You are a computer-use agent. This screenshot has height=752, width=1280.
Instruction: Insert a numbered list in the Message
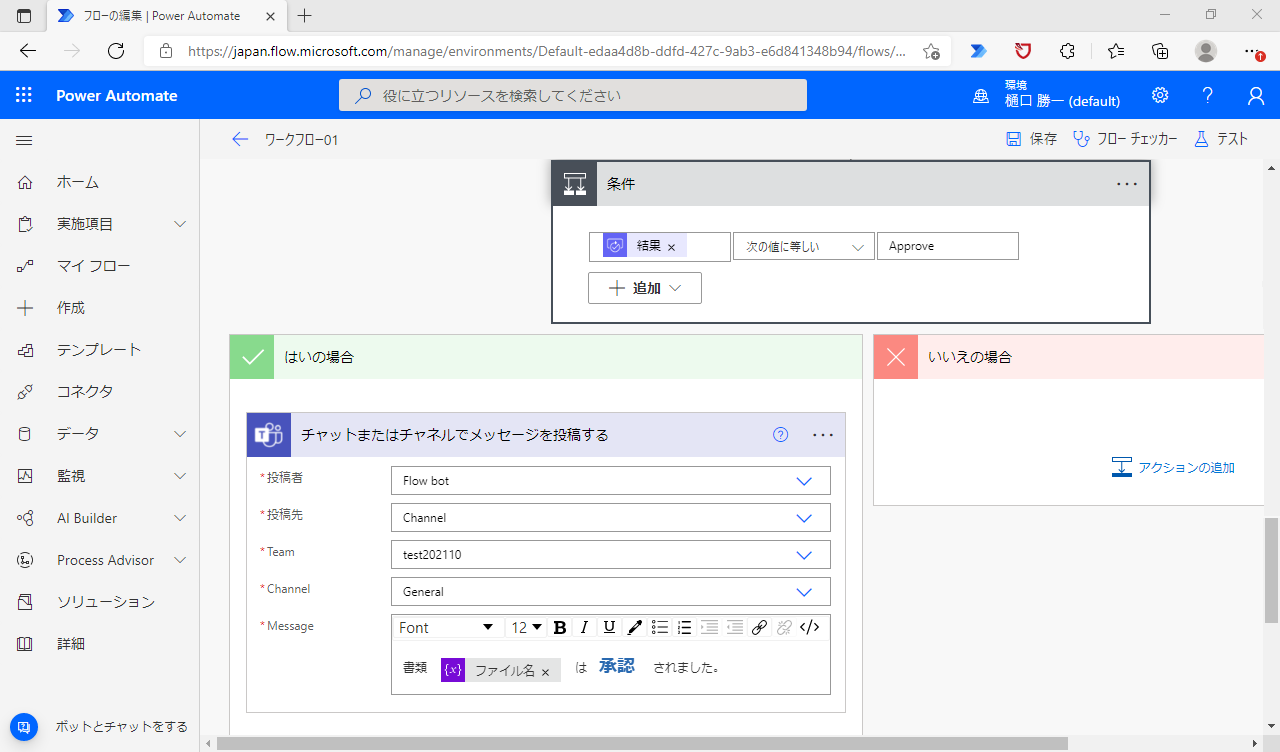click(685, 627)
